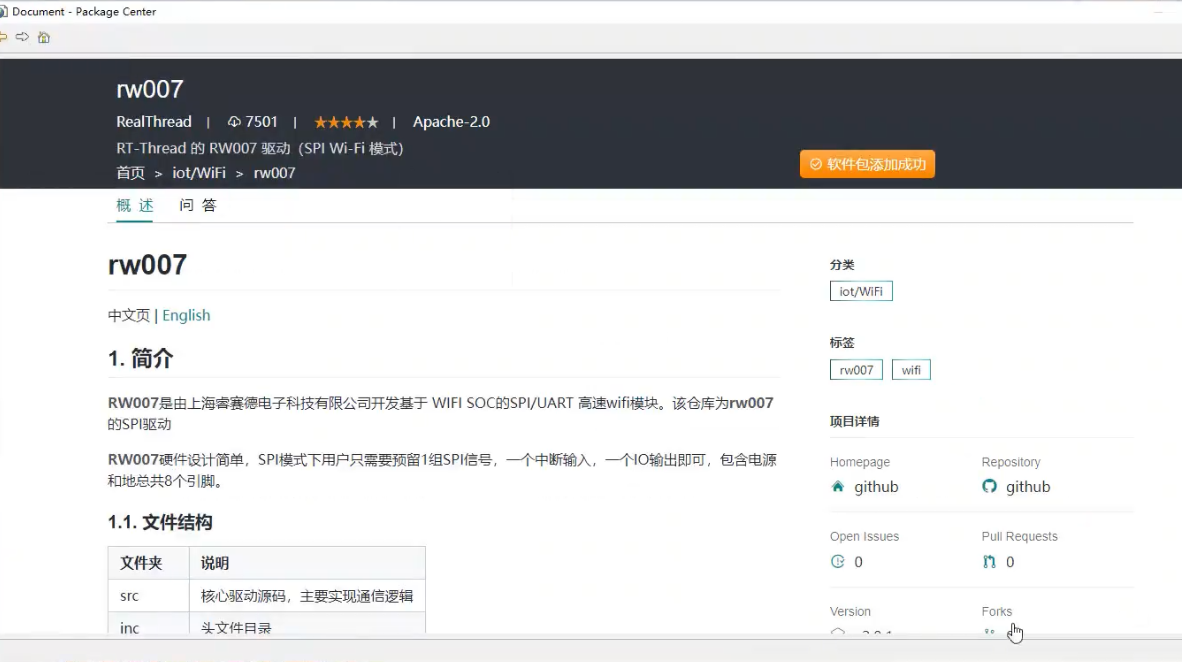Viewport: 1182px width, 662px height.
Task: Click the 7501 download count
Action: pos(262,121)
